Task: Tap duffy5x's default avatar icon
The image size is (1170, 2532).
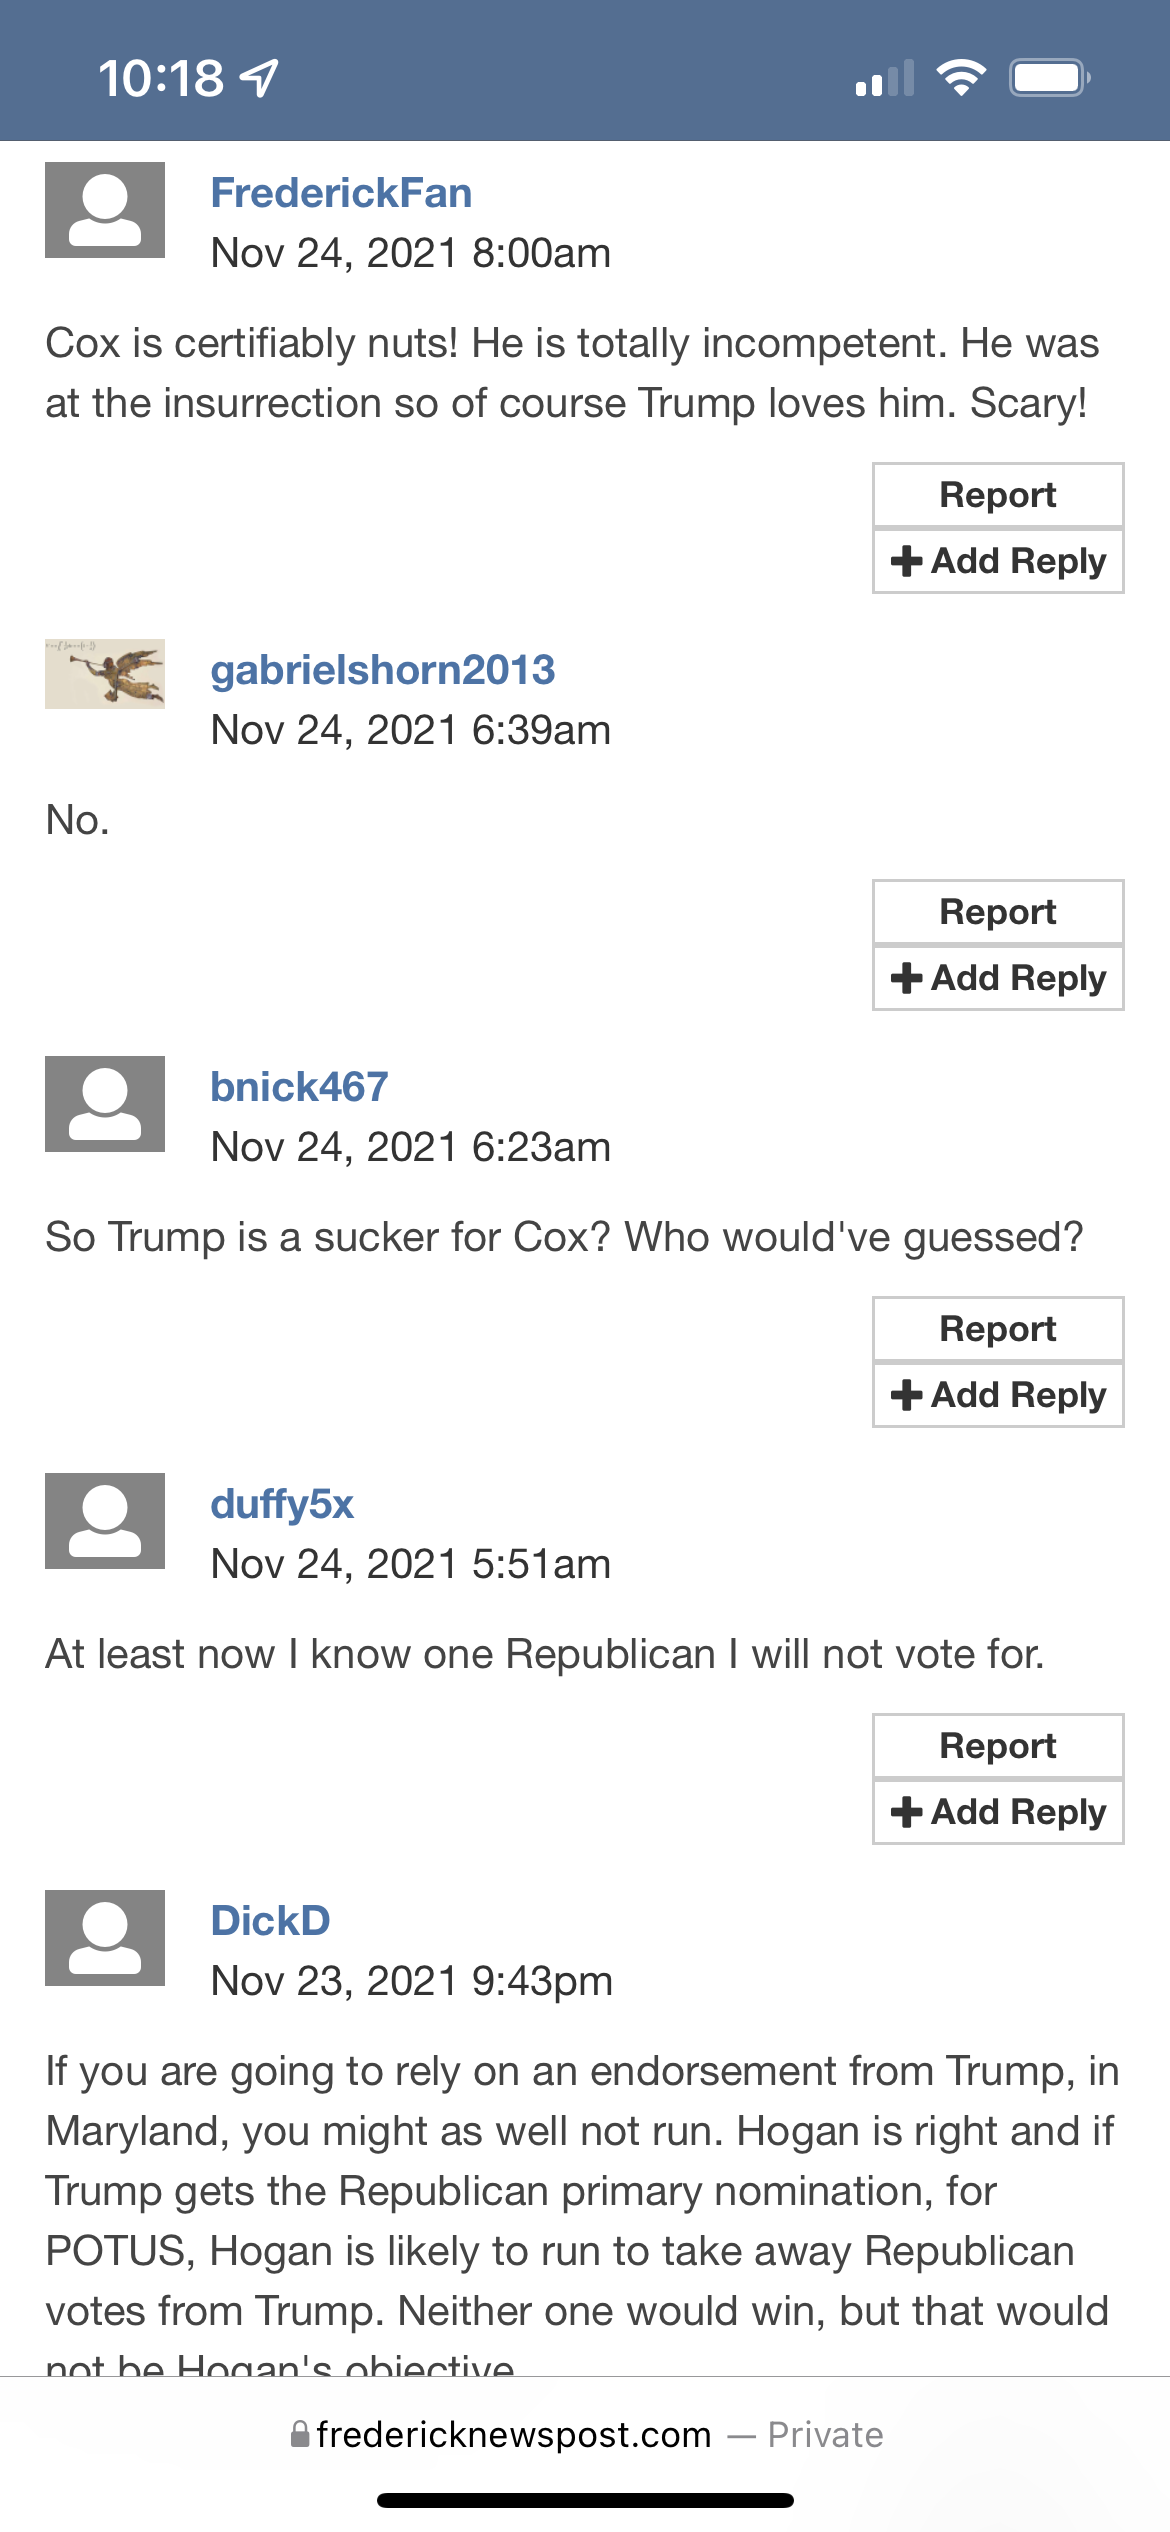Action: click(x=105, y=1521)
